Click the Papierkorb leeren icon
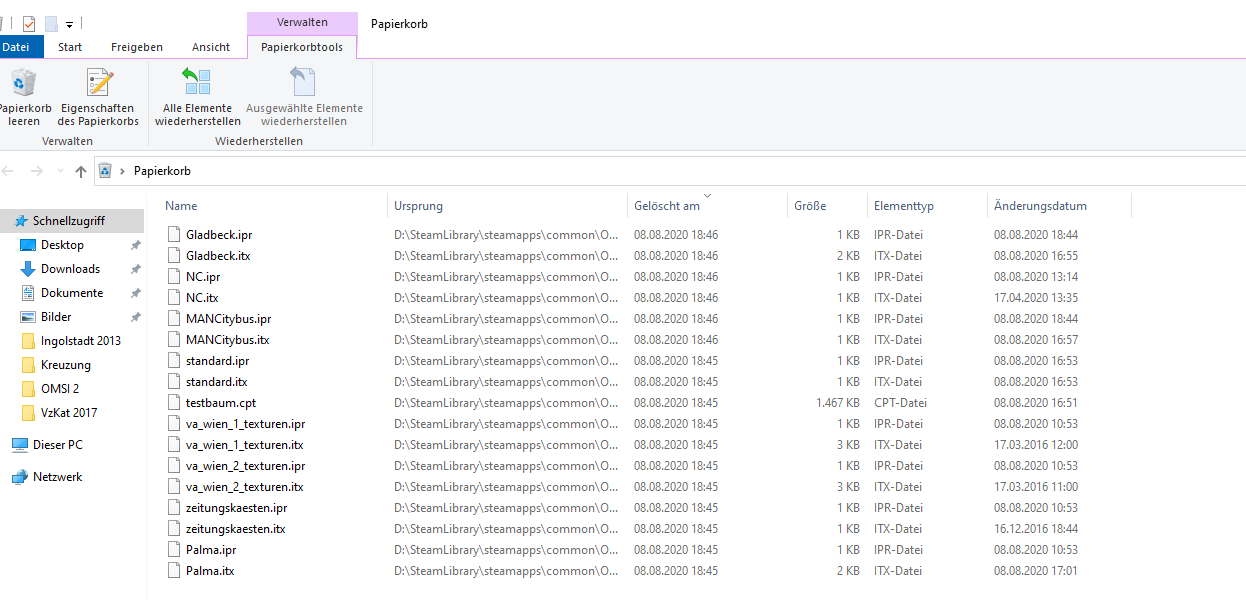 point(22,83)
